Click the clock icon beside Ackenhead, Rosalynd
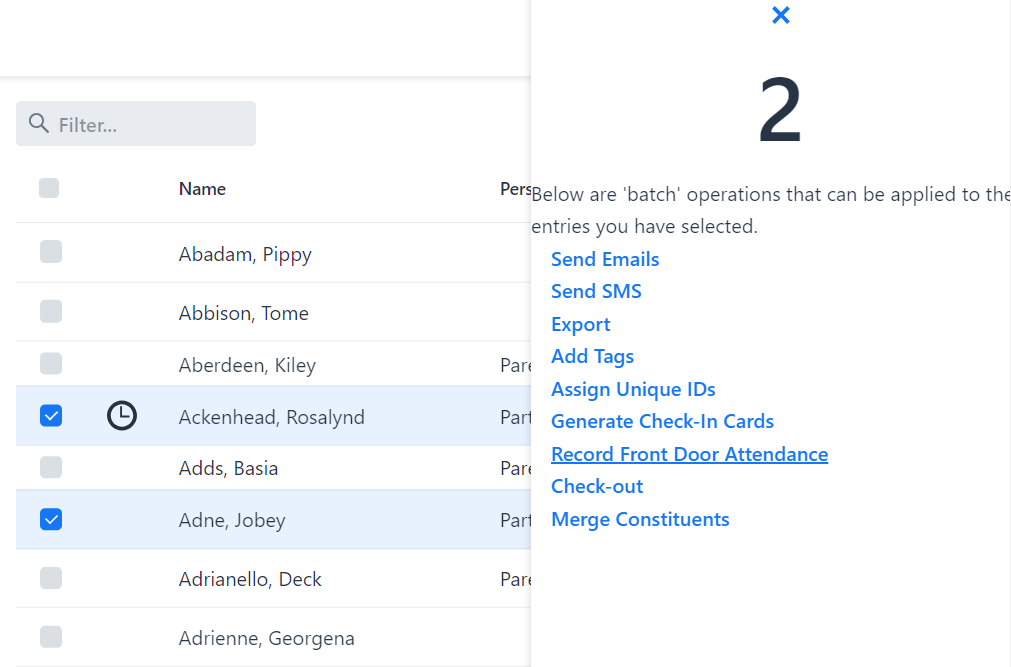Screen dimensions: 1011x667 (122, 416)
